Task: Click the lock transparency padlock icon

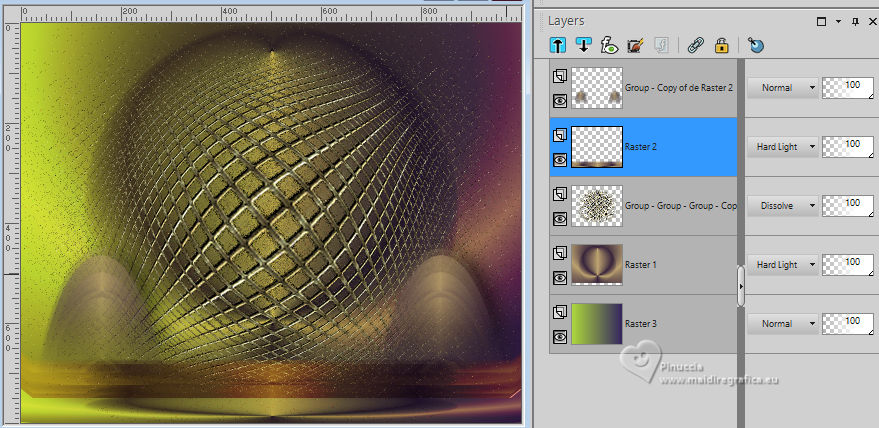Action: point(721,45)
